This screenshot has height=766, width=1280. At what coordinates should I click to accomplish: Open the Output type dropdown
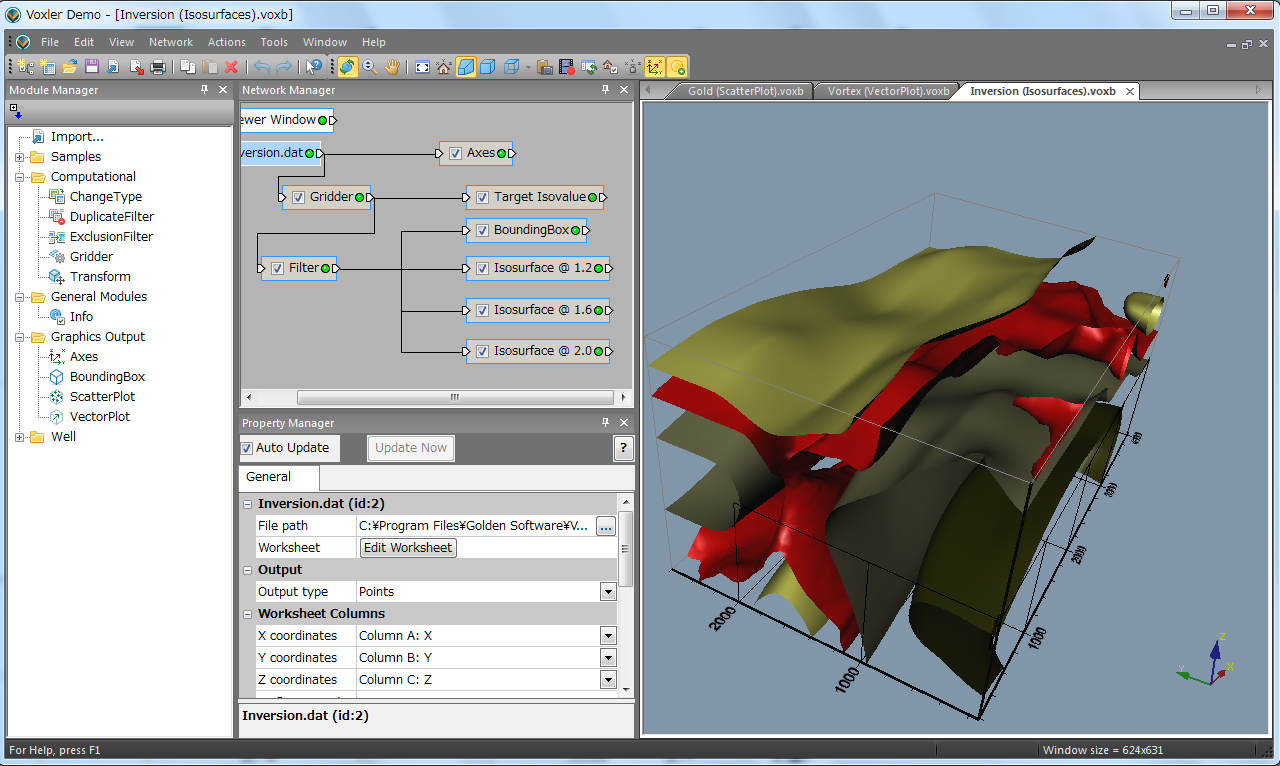[608, 592]
